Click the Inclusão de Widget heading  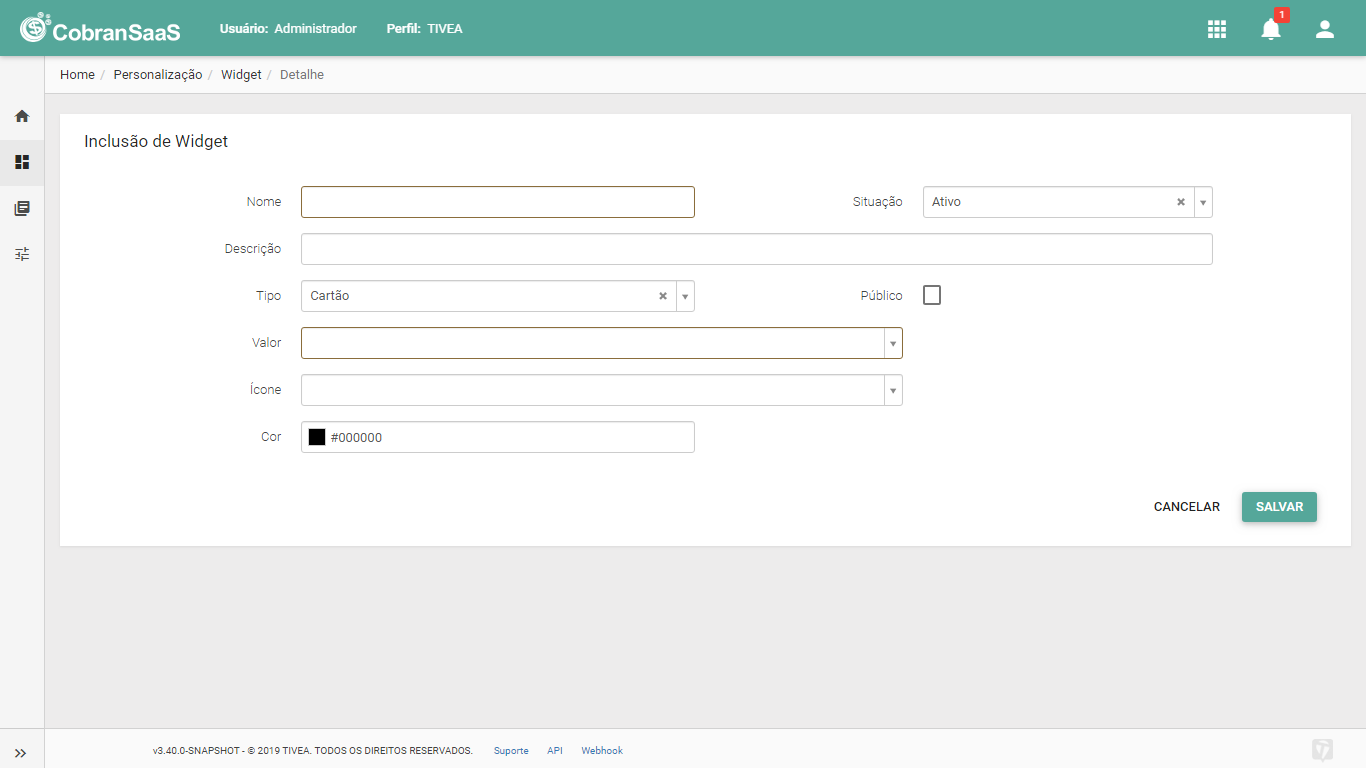[x=156, y=142]
